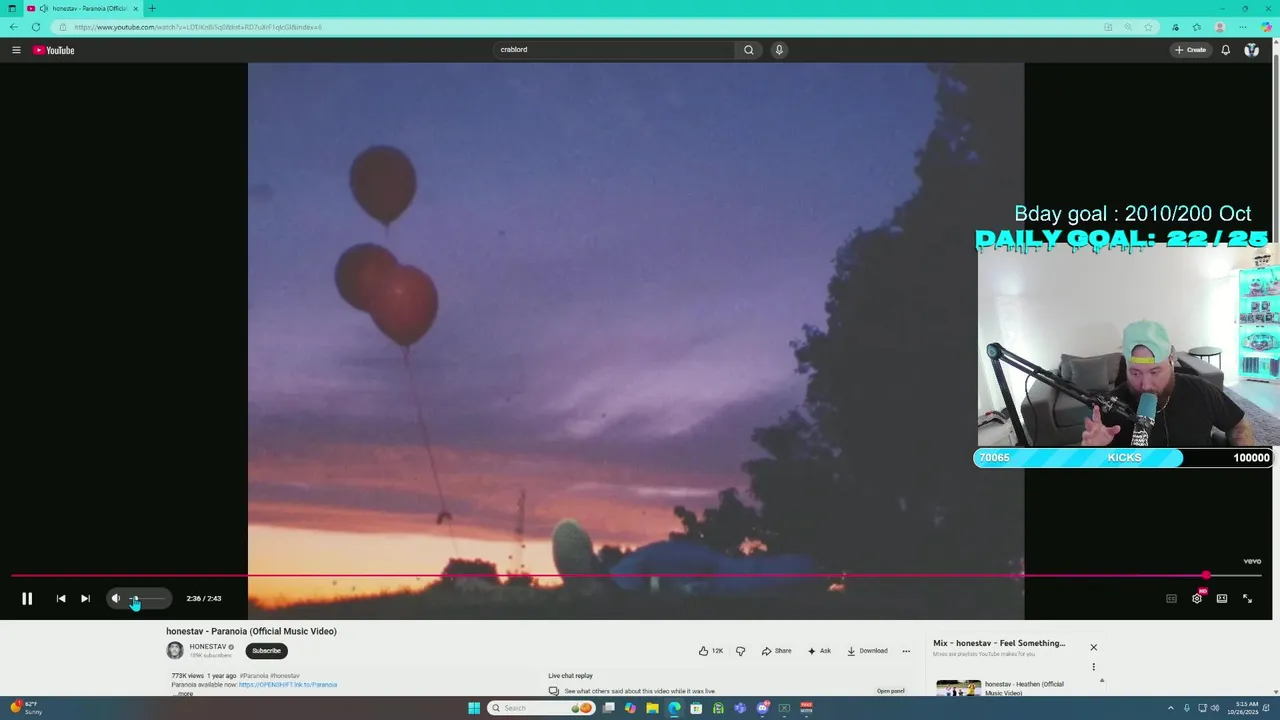The height and width of the screenshot is (720, 1280).
Task: Click the Ask button
Action: tap(819, 651)
